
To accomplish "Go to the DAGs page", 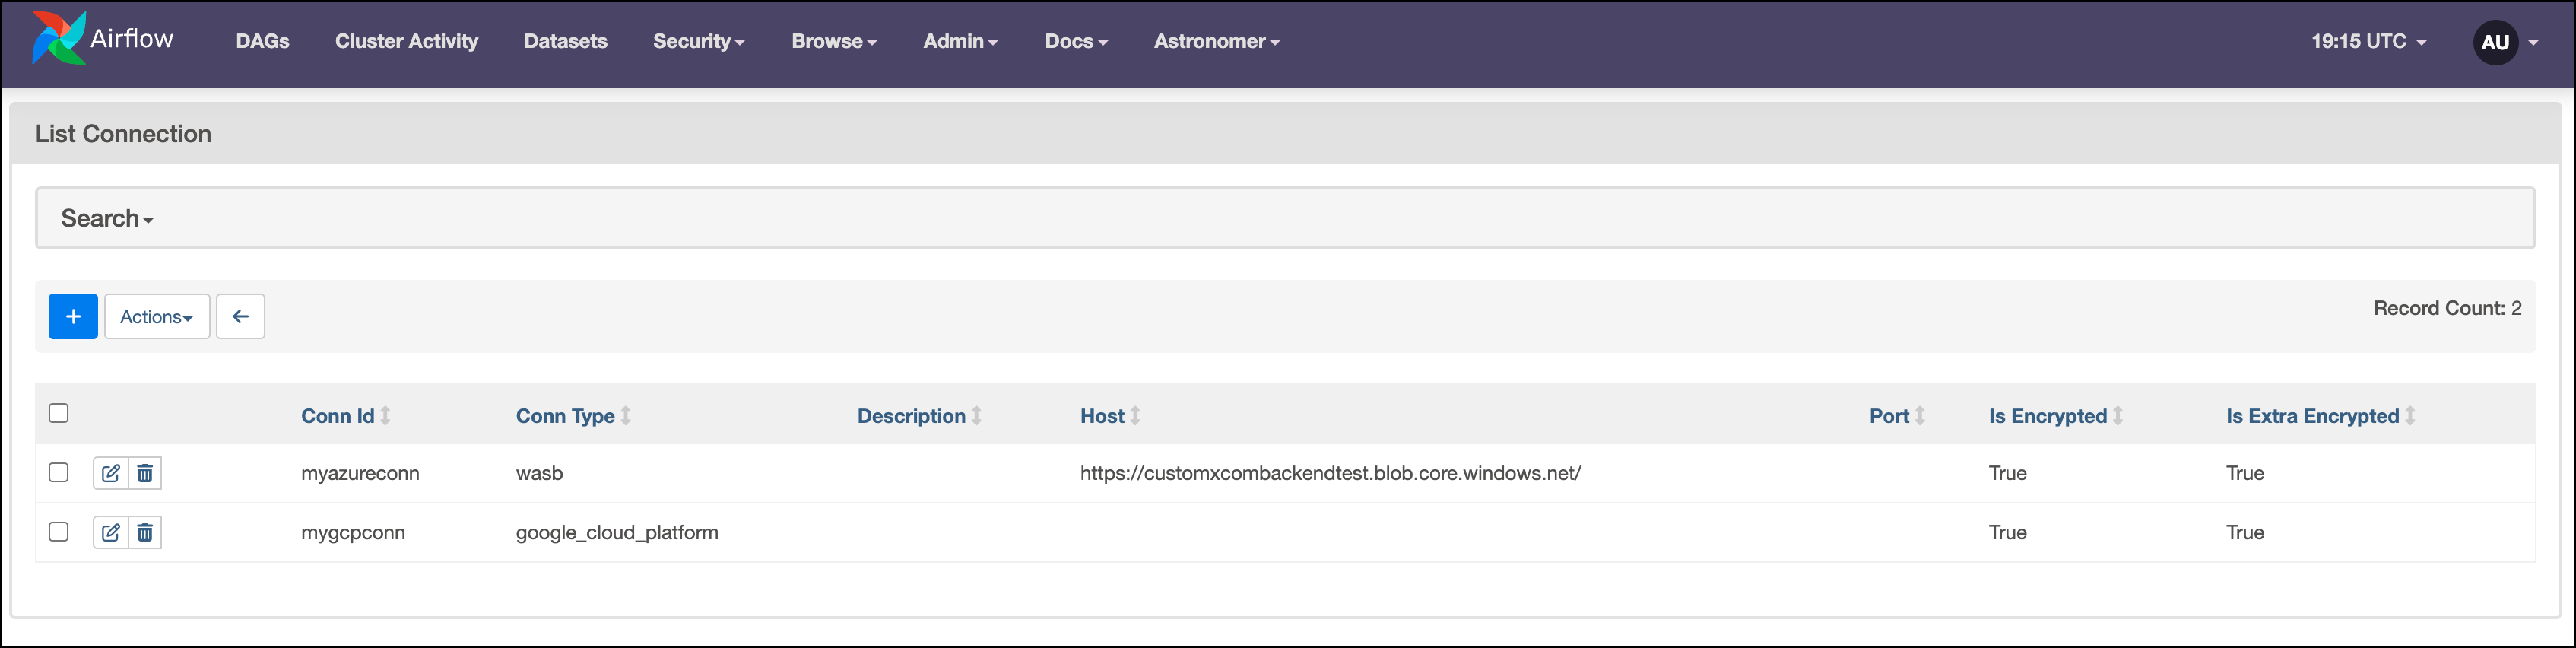I will coord(262,41).
